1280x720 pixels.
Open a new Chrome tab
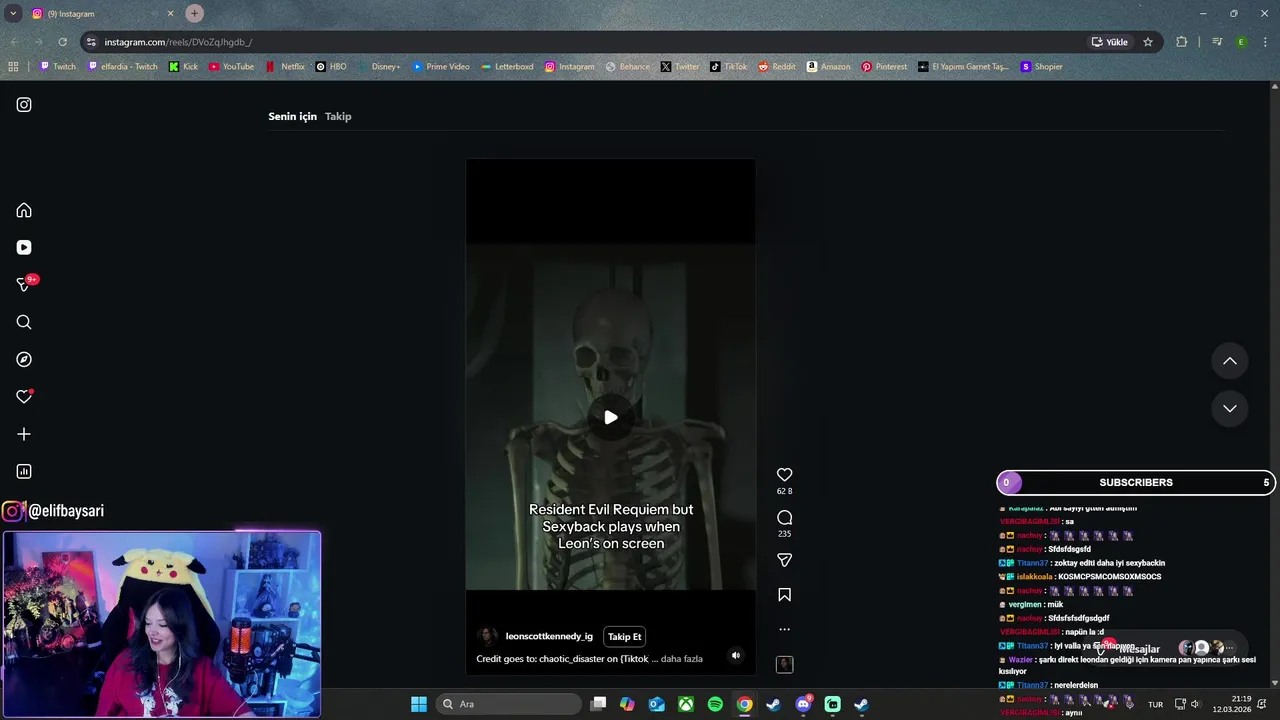tap(194, 14)
